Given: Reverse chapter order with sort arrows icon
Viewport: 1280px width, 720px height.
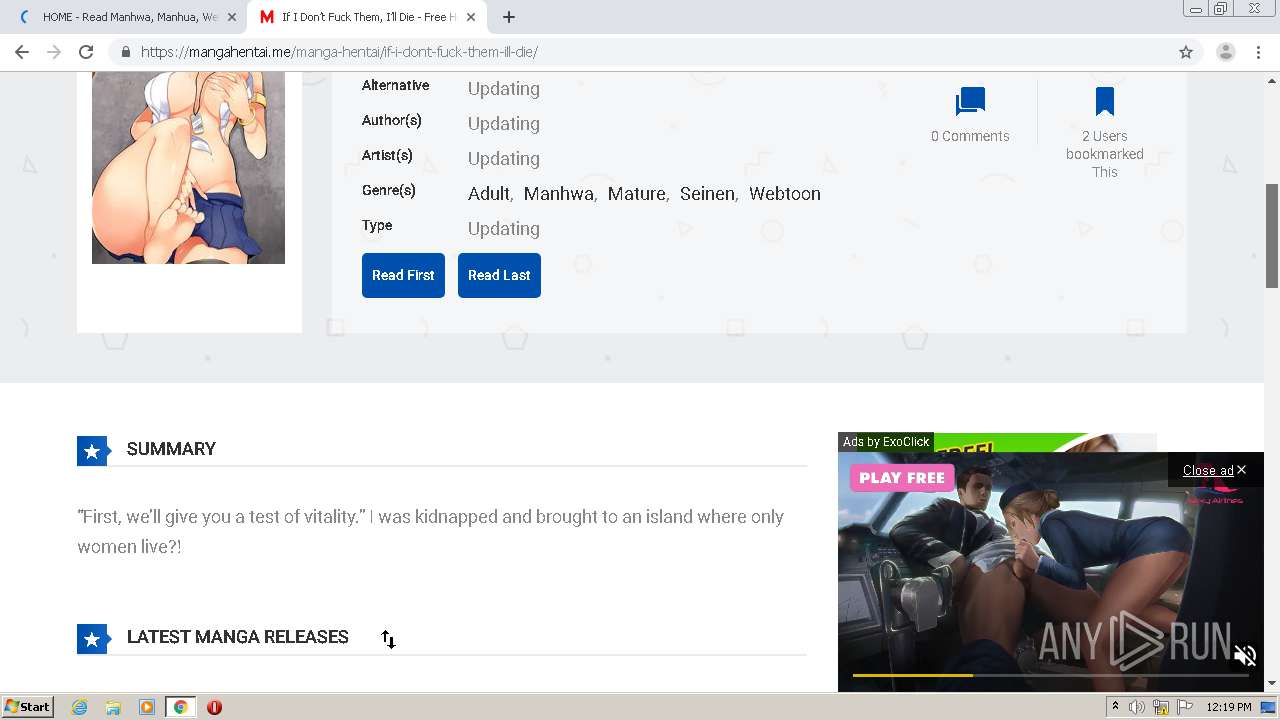Looking at the screenshot, I should point(388,639).
